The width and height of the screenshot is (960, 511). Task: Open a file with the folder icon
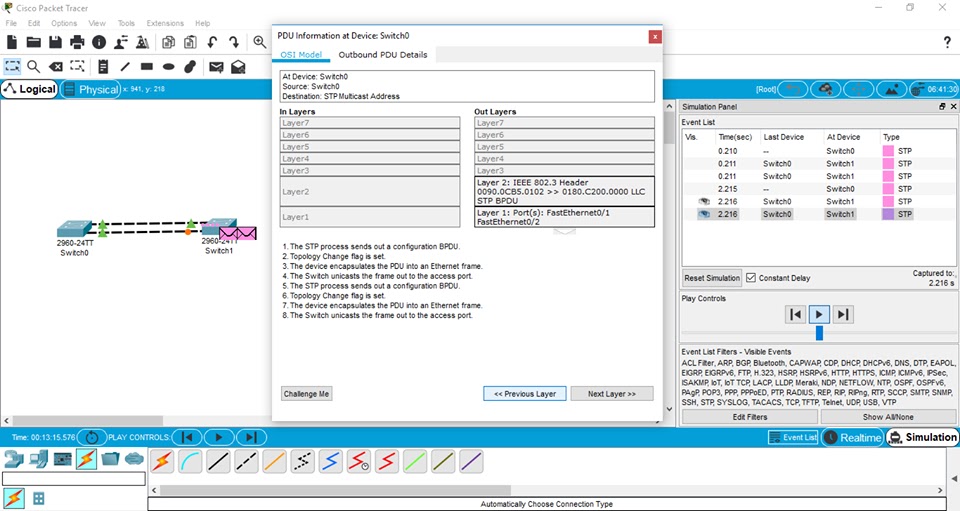point(34,42)
